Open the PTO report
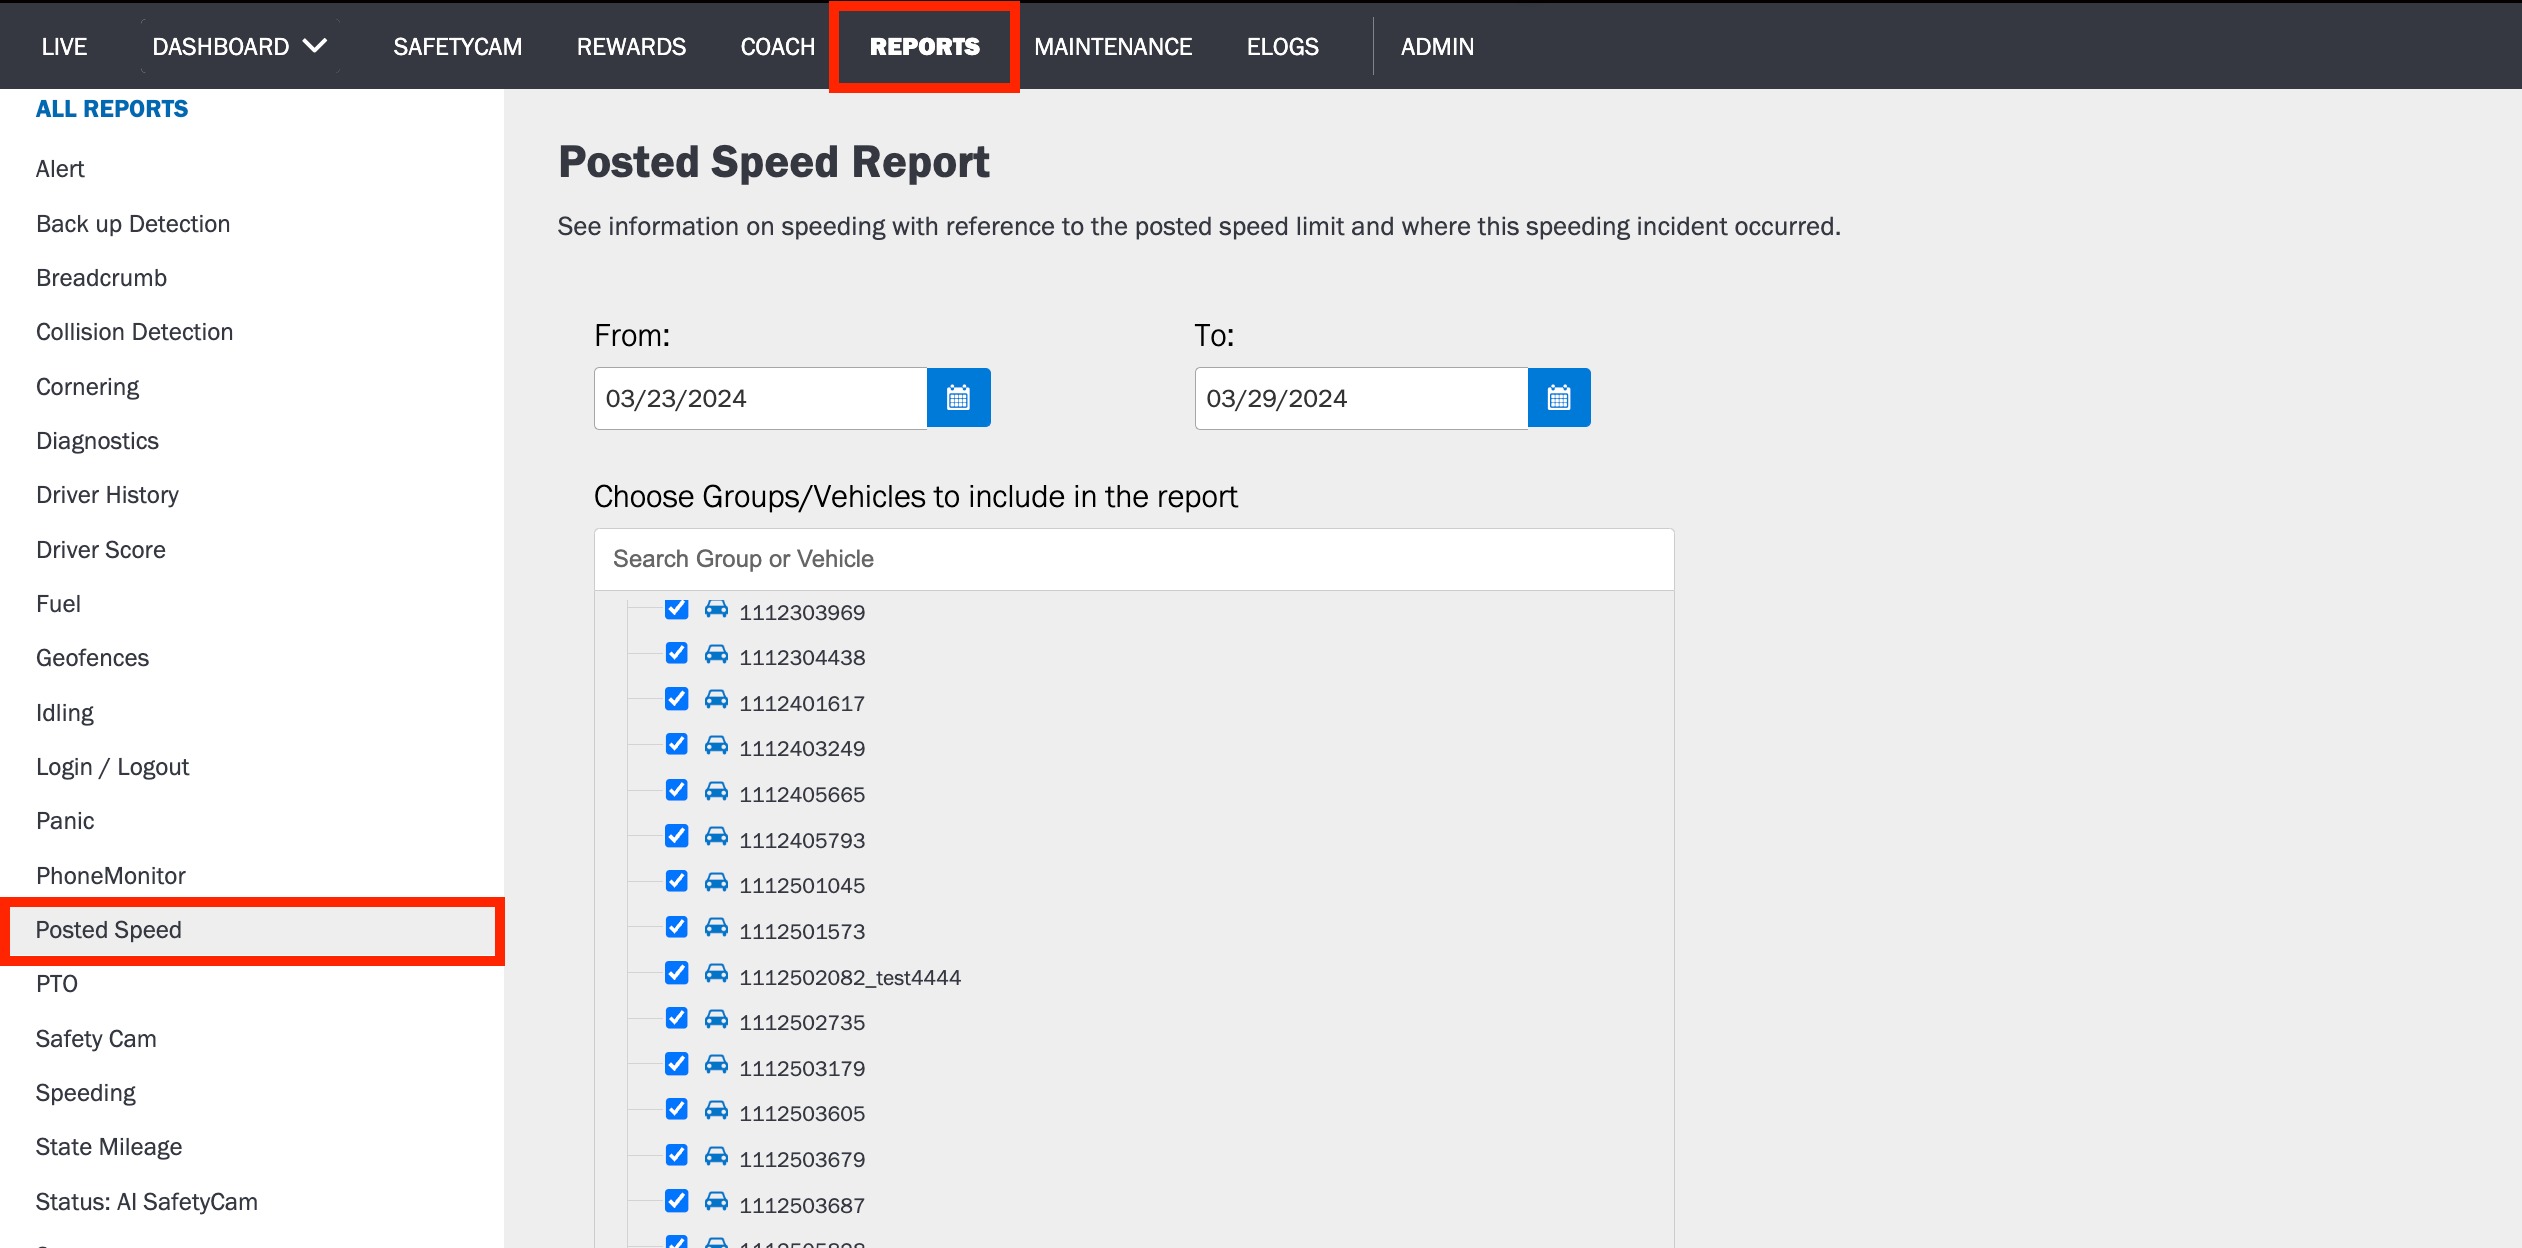 (x=57, y=984)
